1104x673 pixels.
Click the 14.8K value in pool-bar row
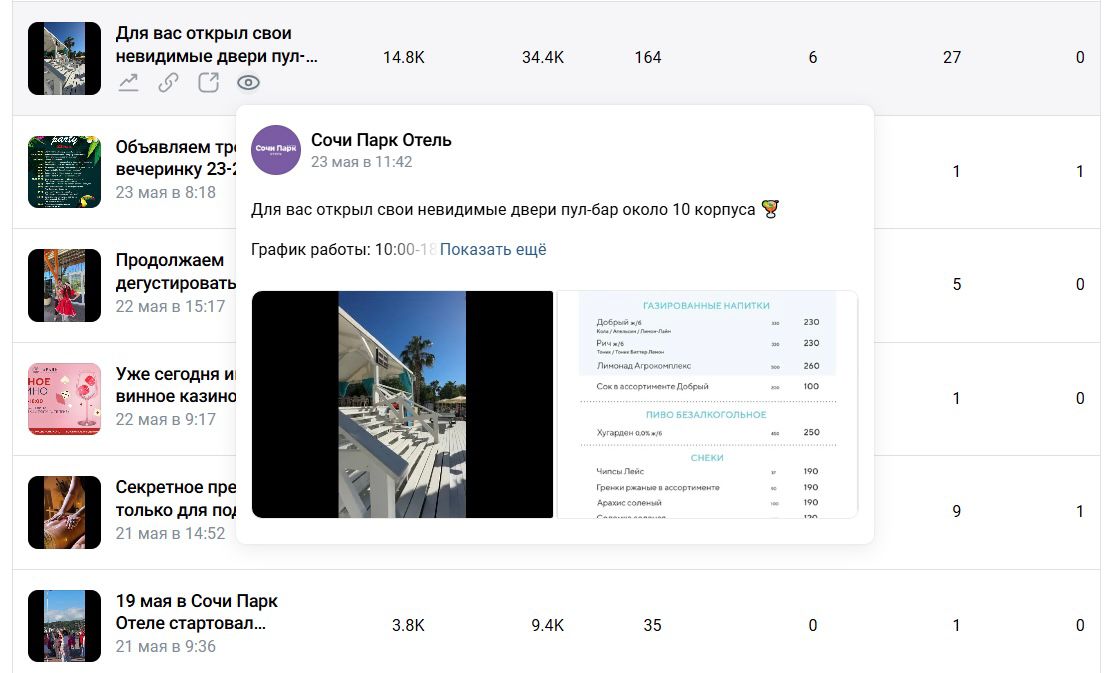point(403,58)
